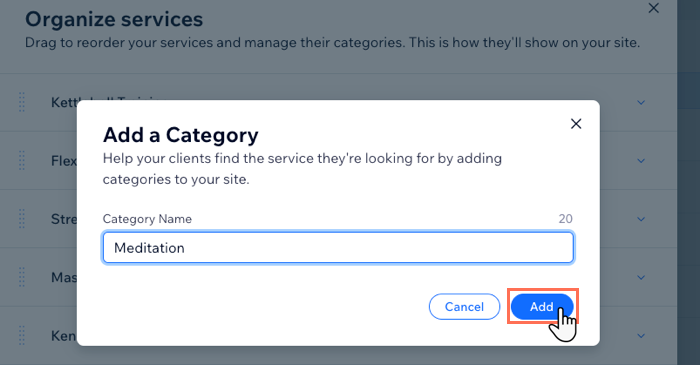This screenshot has width=700, height=365.
Task: Expand the Ken row chevron
Action: 641,336
